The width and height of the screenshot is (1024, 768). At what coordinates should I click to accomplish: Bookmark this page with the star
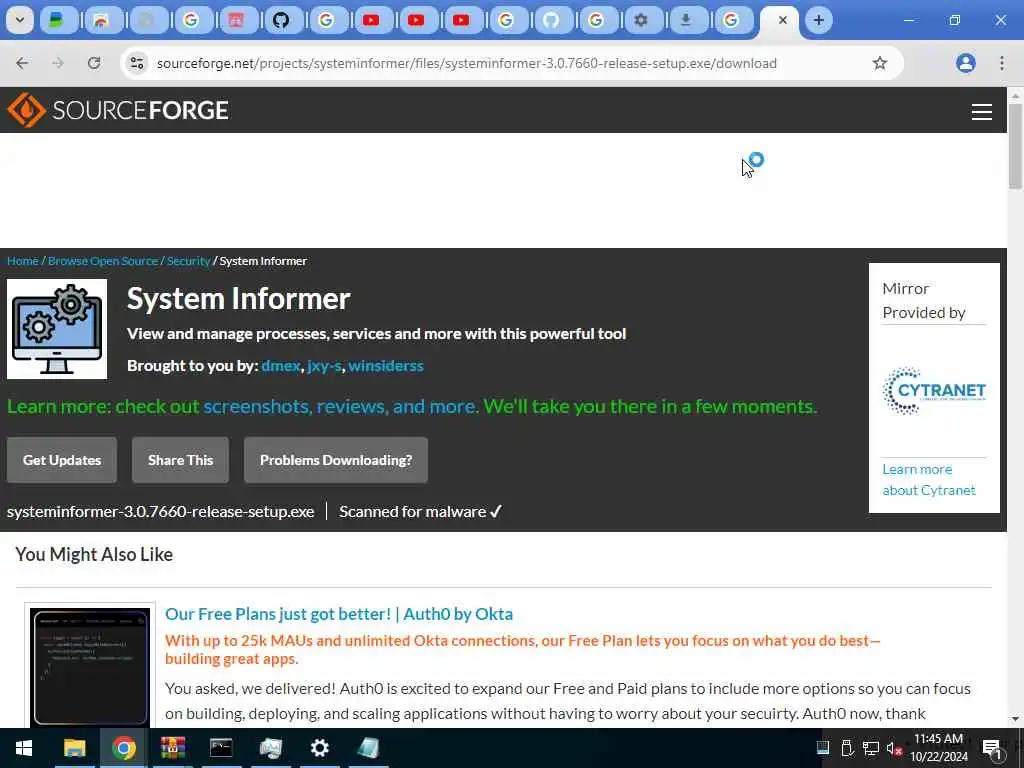click(x=880, y=63)
